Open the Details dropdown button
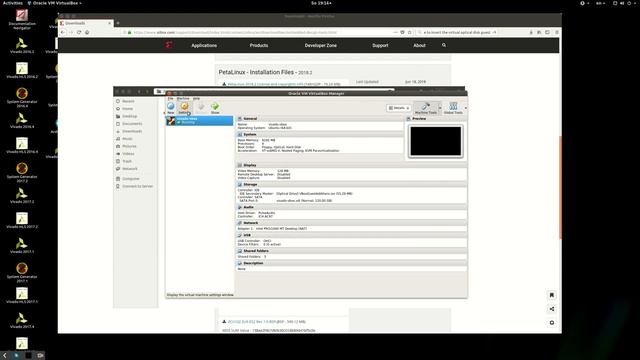 click(x=399, y=108)
